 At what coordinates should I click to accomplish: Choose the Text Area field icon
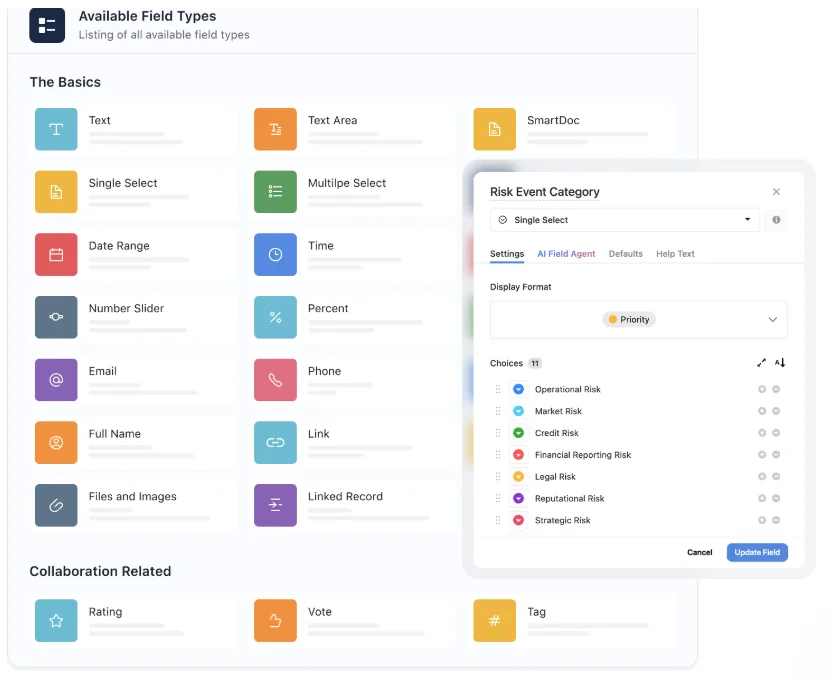(x=275, y=129)
